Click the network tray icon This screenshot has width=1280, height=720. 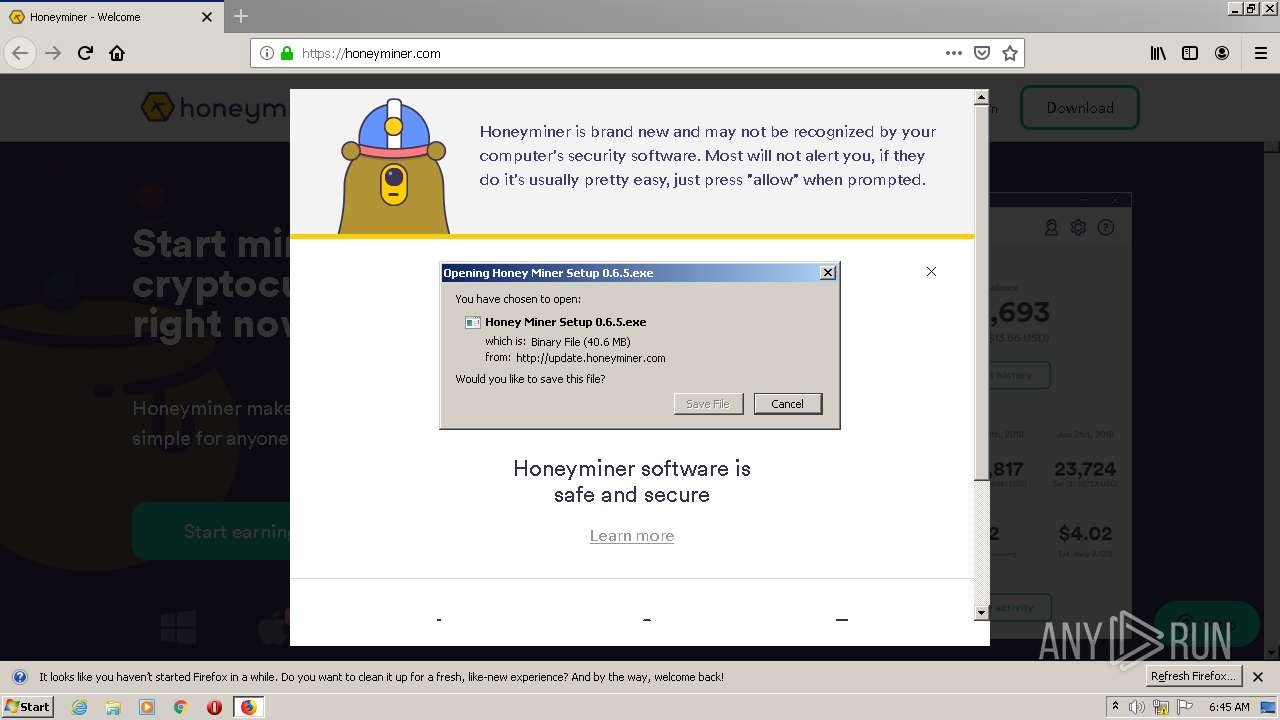point(1161,707)
